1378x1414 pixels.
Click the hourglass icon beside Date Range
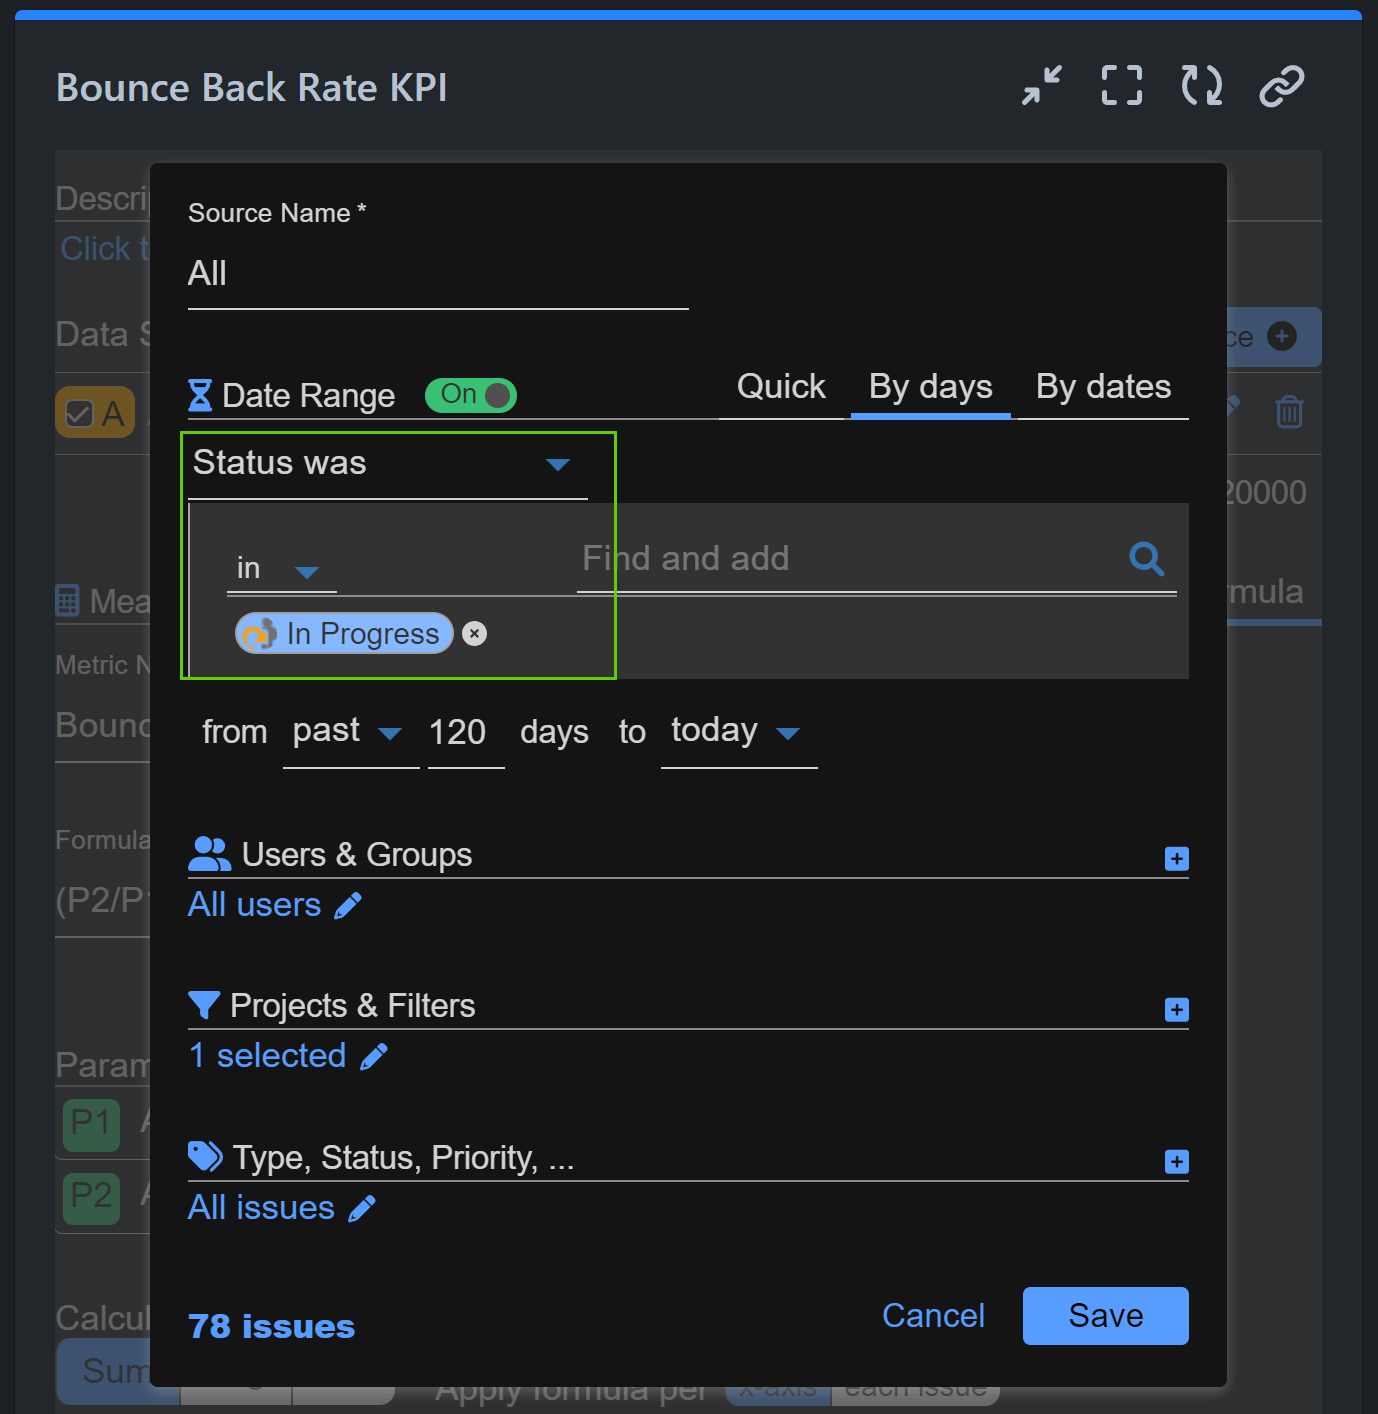202,395
